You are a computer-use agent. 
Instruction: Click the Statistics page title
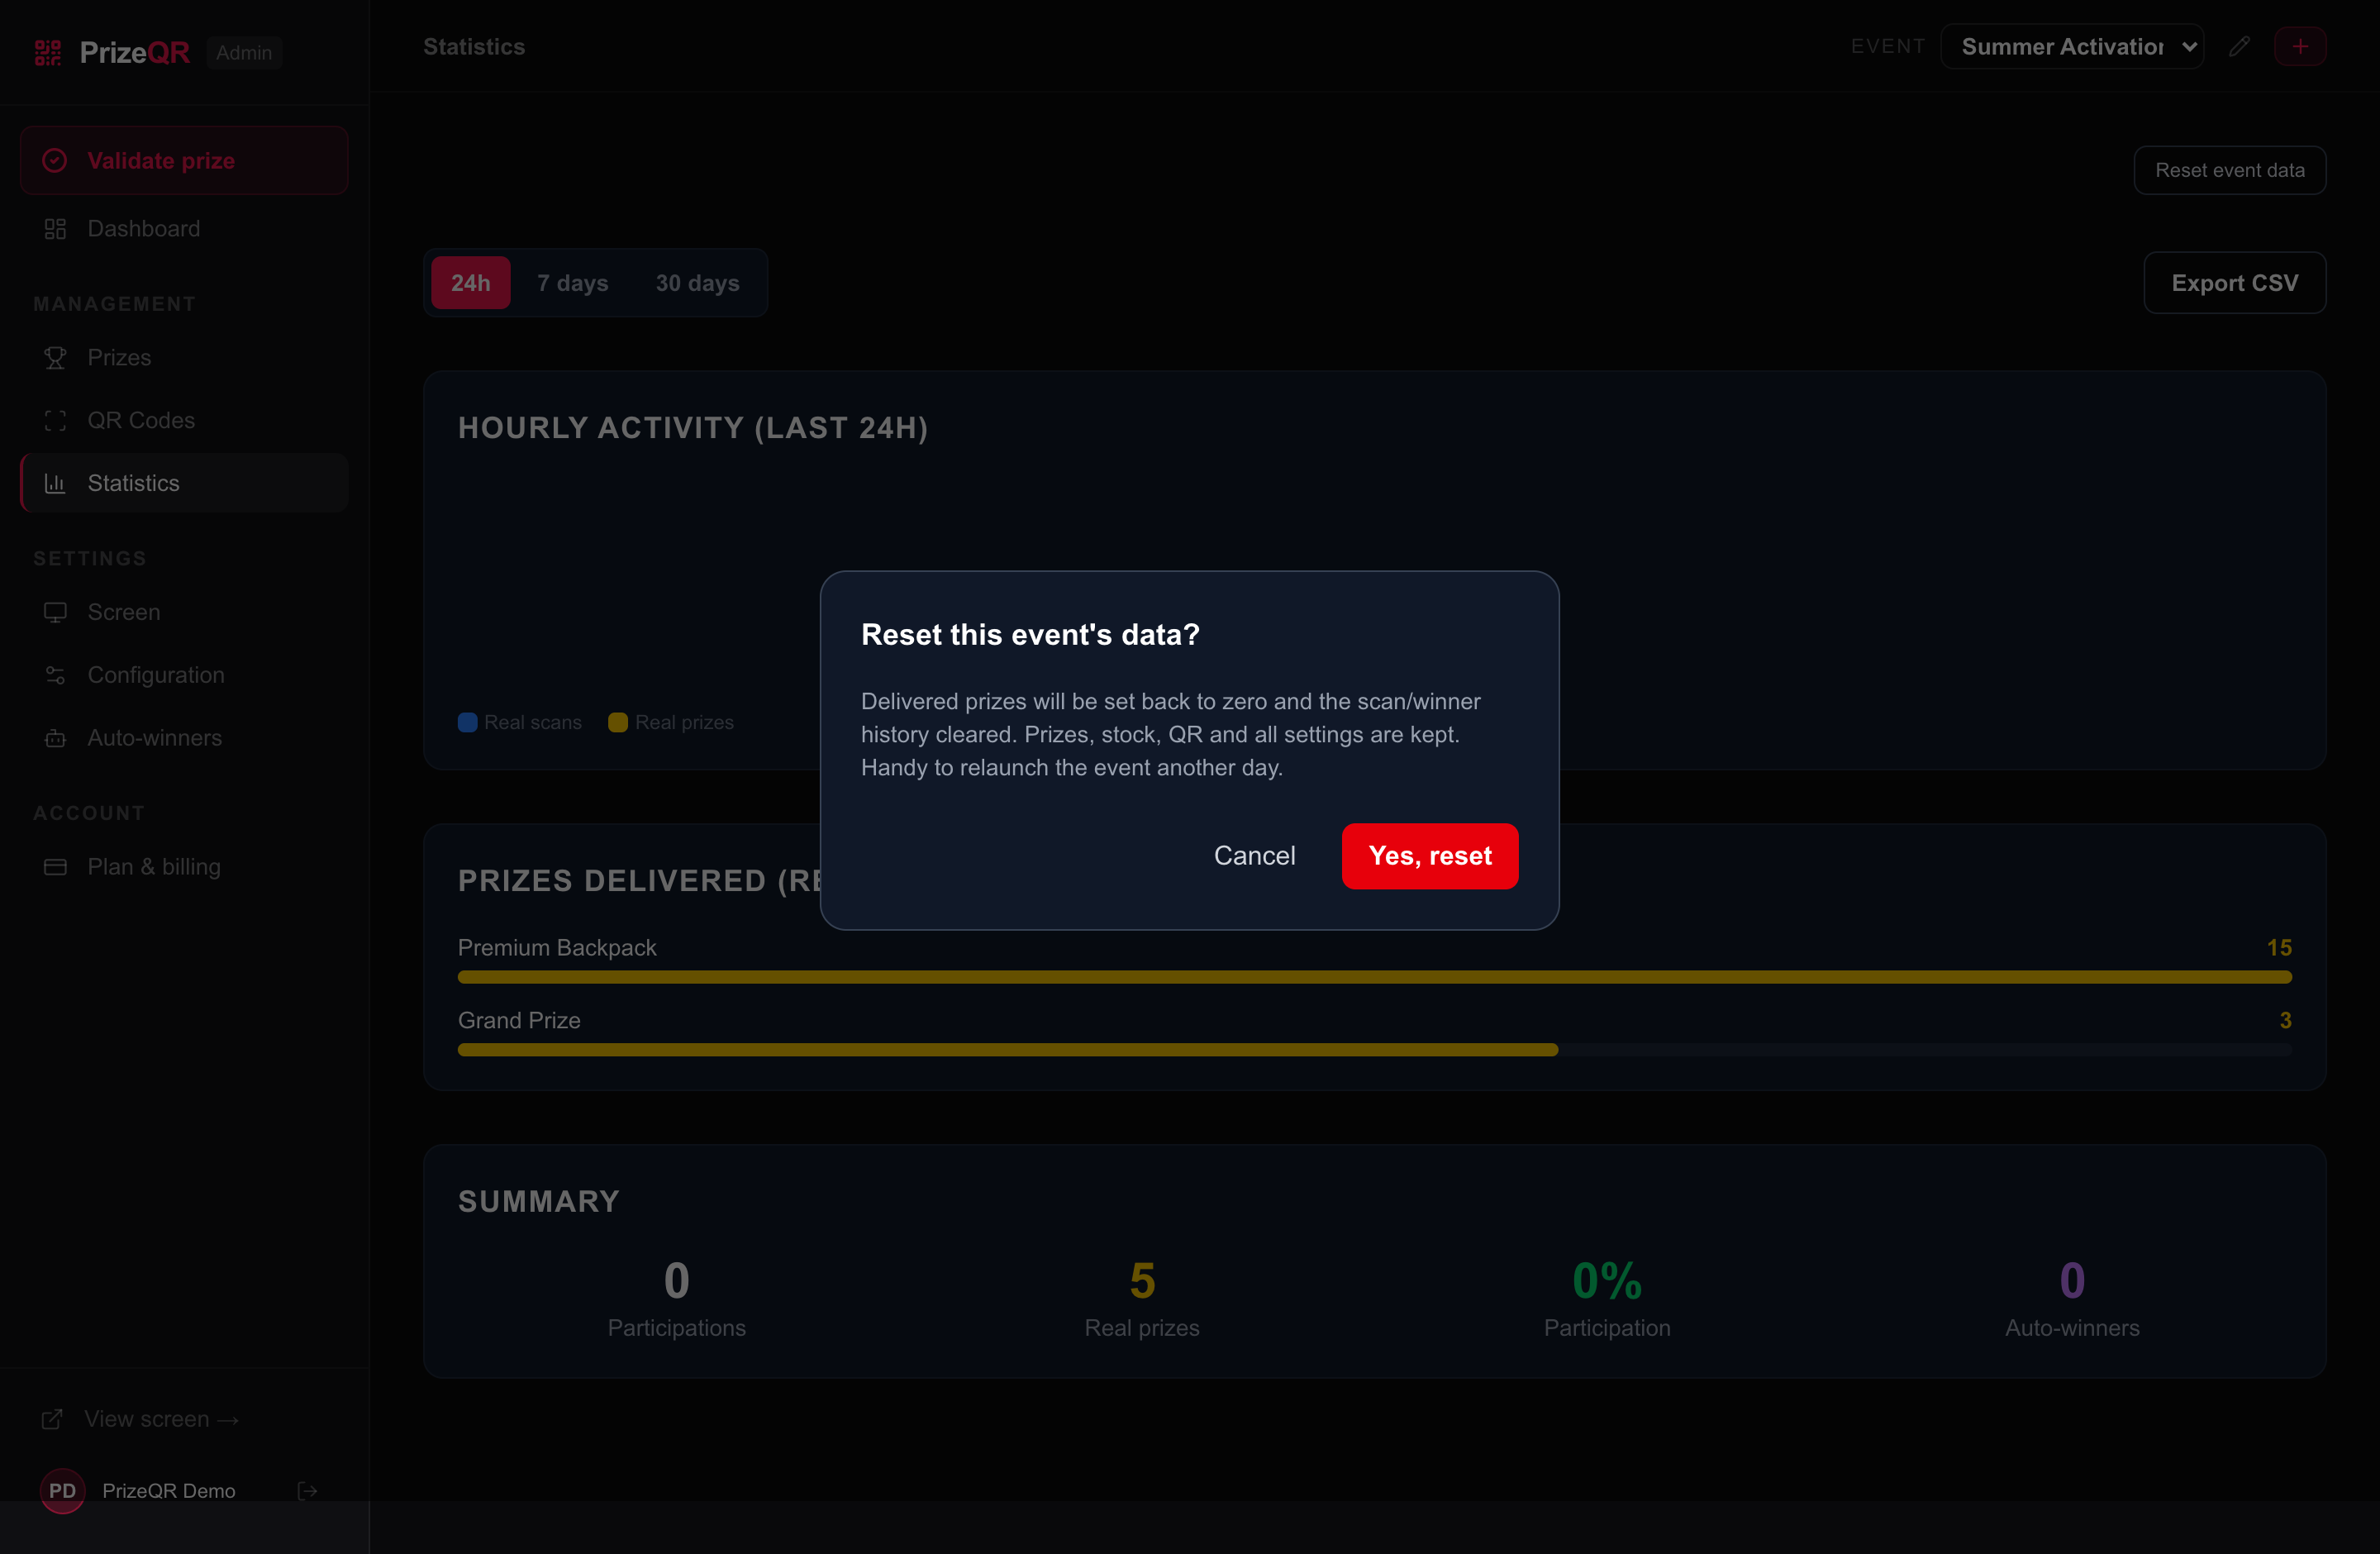(x=474, y=47)
